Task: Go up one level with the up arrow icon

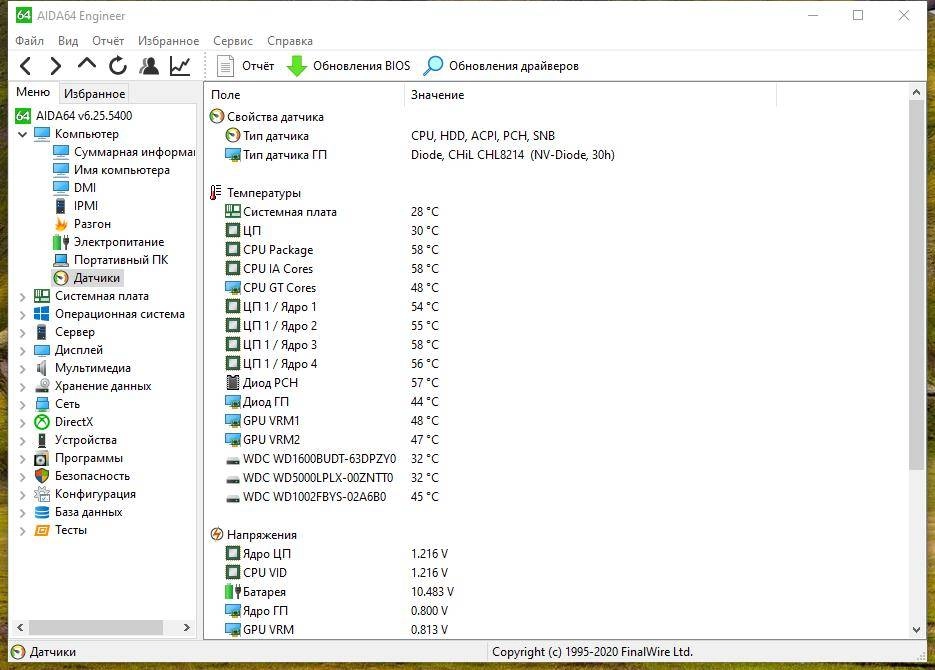Action: [86, 64]
